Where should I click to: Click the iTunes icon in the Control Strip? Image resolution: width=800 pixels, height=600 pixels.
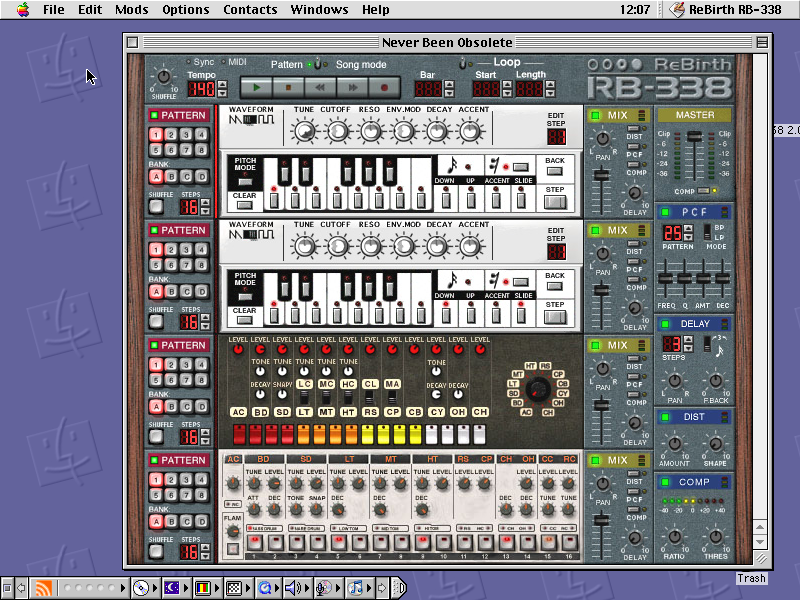click(x=356, y=588)
